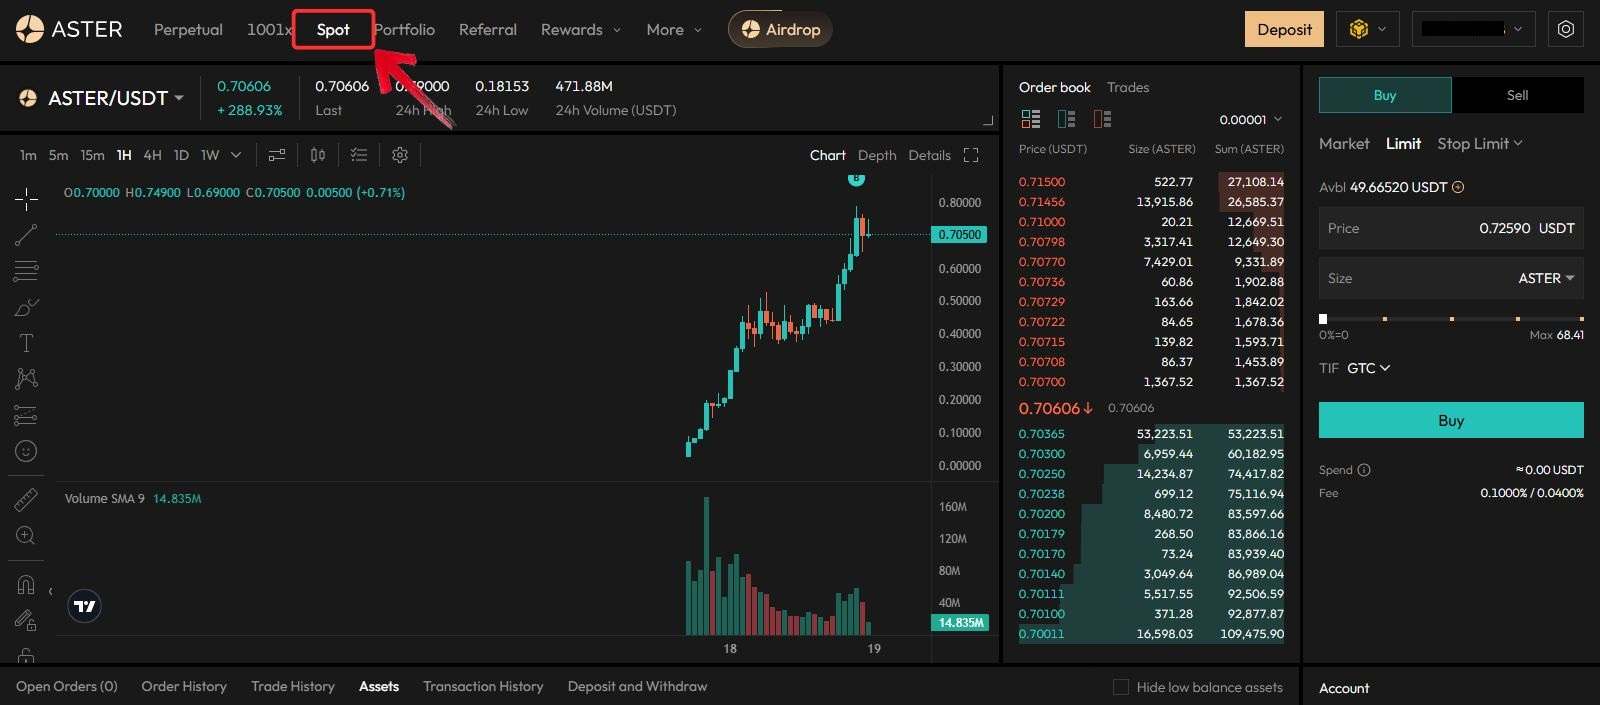Click the Size input field
This screenshot has height=705, width=1600.
coord(1451,278)
